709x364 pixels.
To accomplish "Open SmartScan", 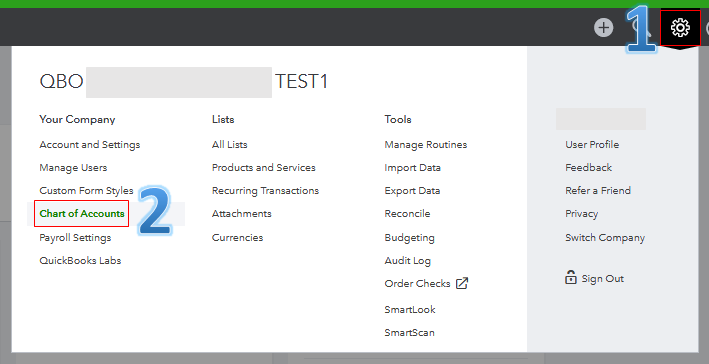I will point(409,333).
